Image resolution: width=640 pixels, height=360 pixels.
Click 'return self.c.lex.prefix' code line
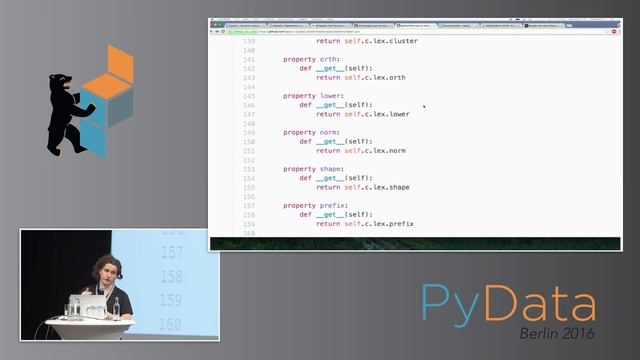tap(365, 224)
